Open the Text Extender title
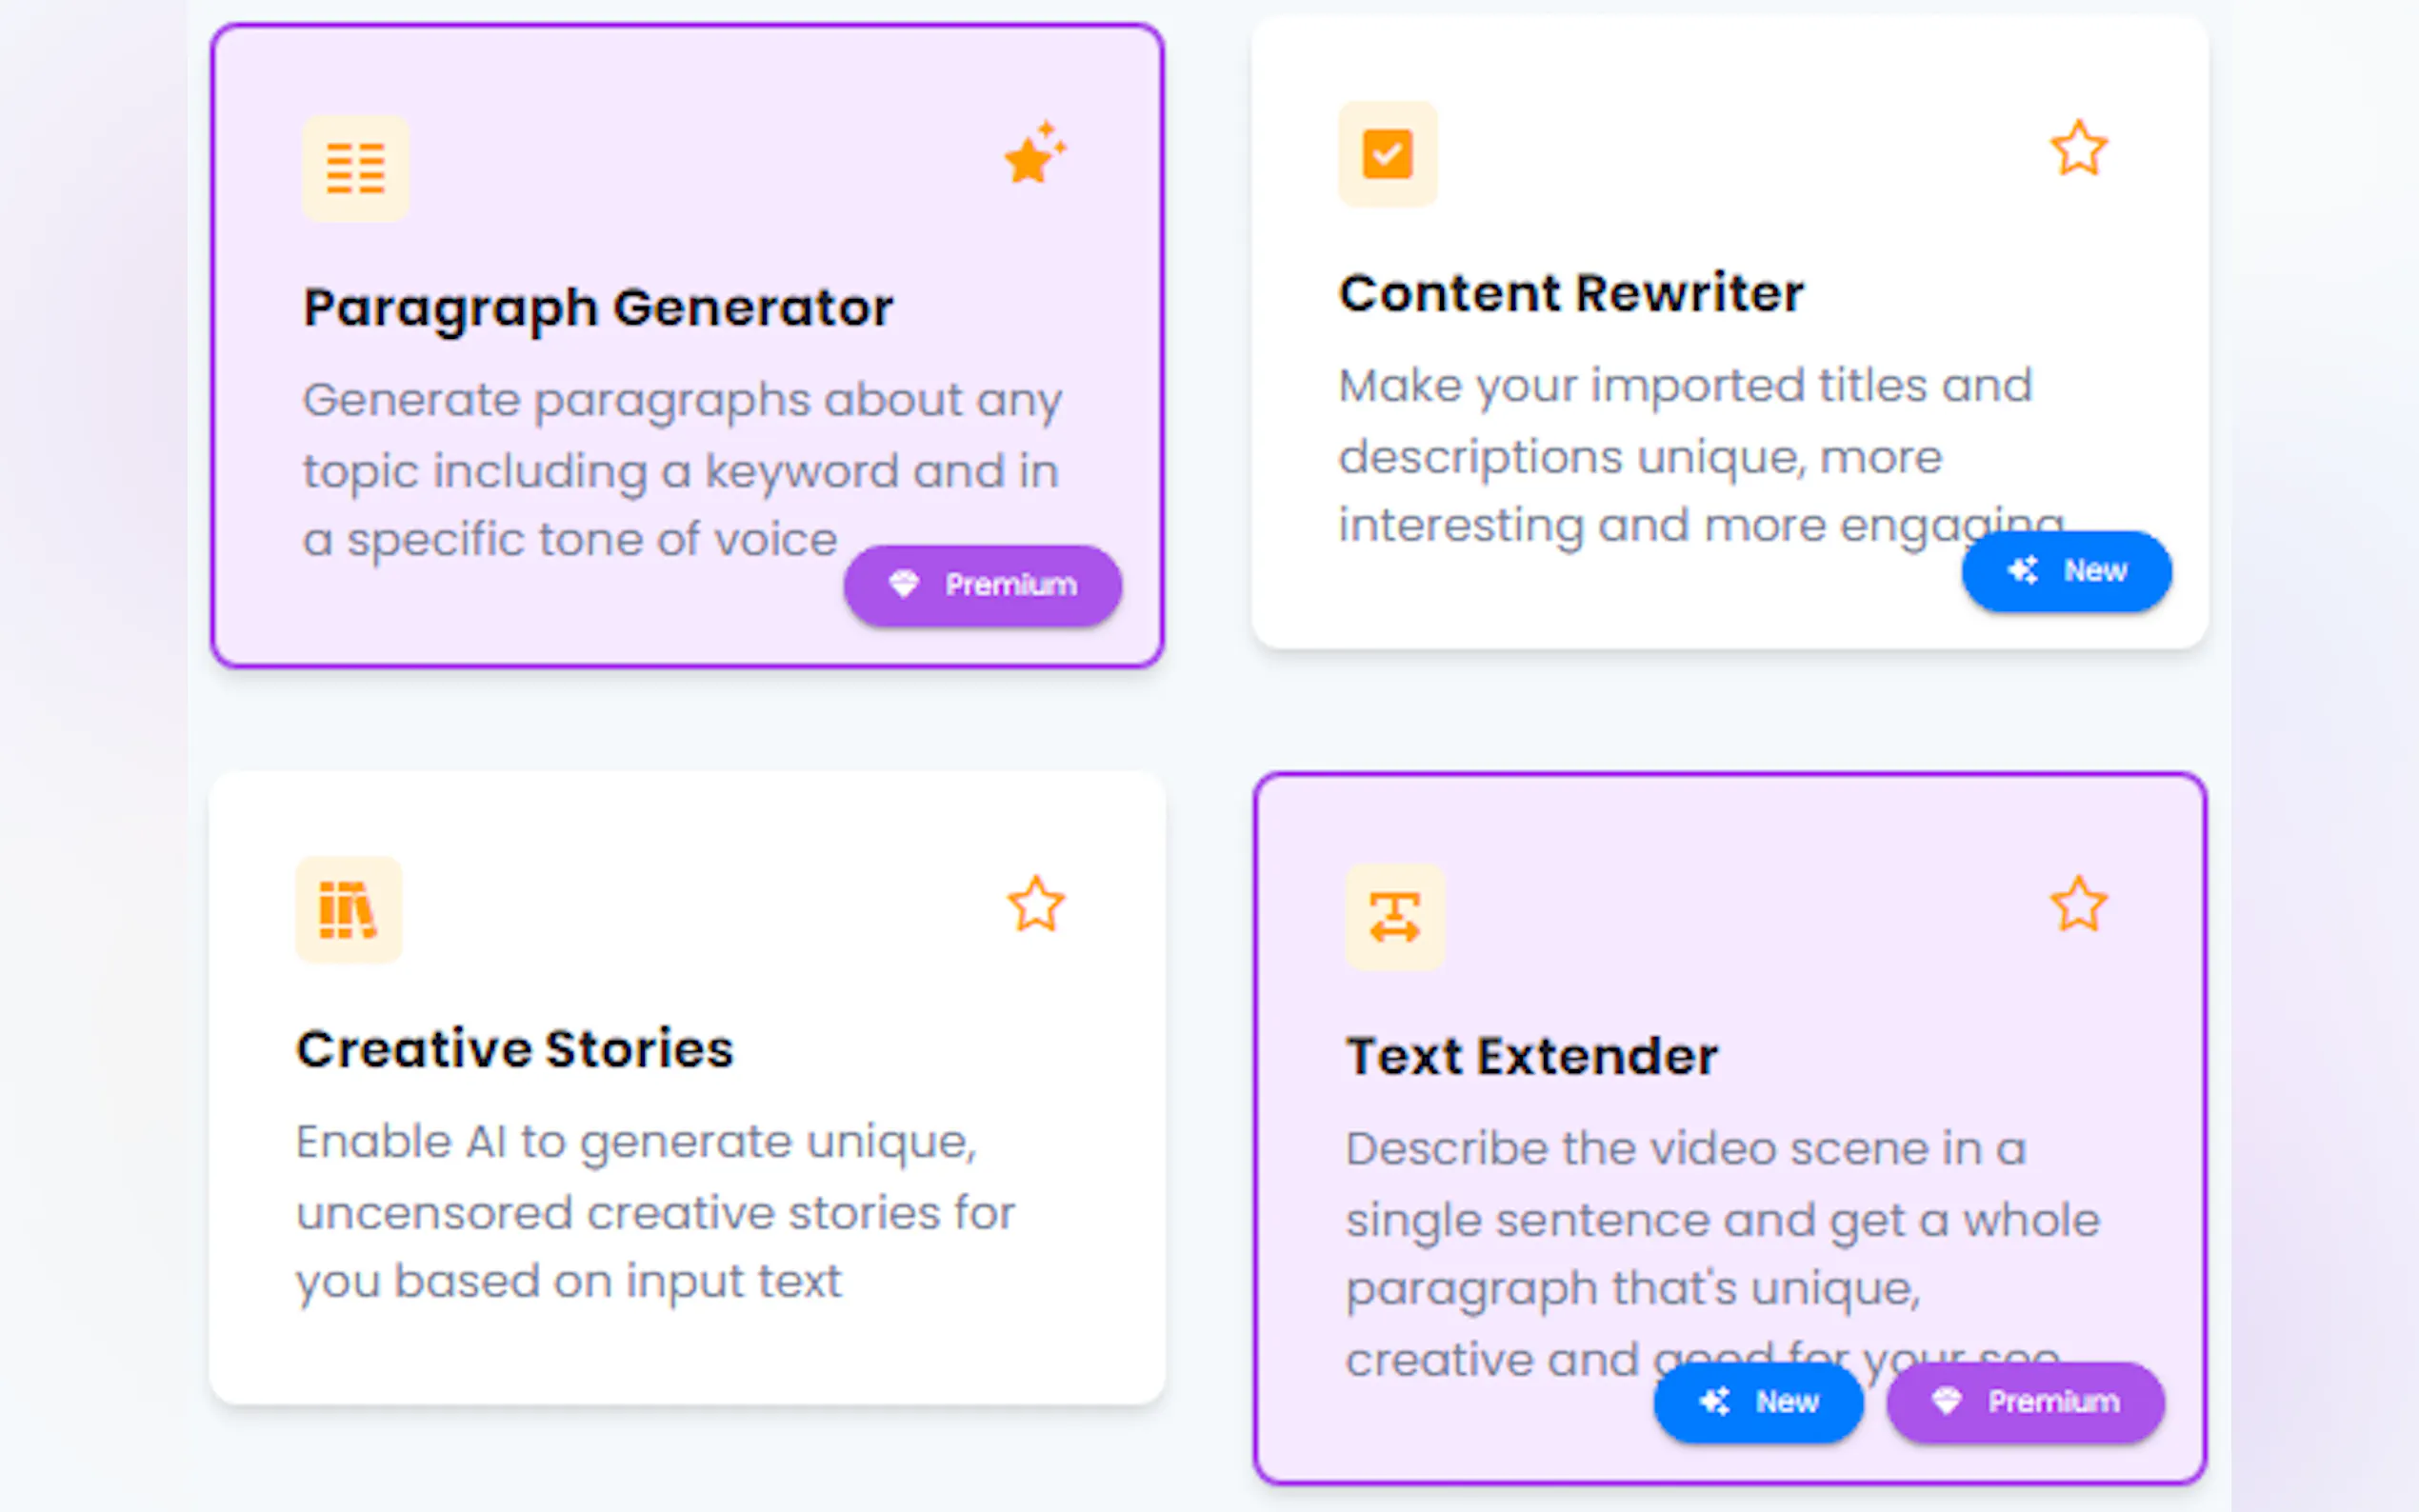2419x1512 pixels. [x=1531, y=1056]
